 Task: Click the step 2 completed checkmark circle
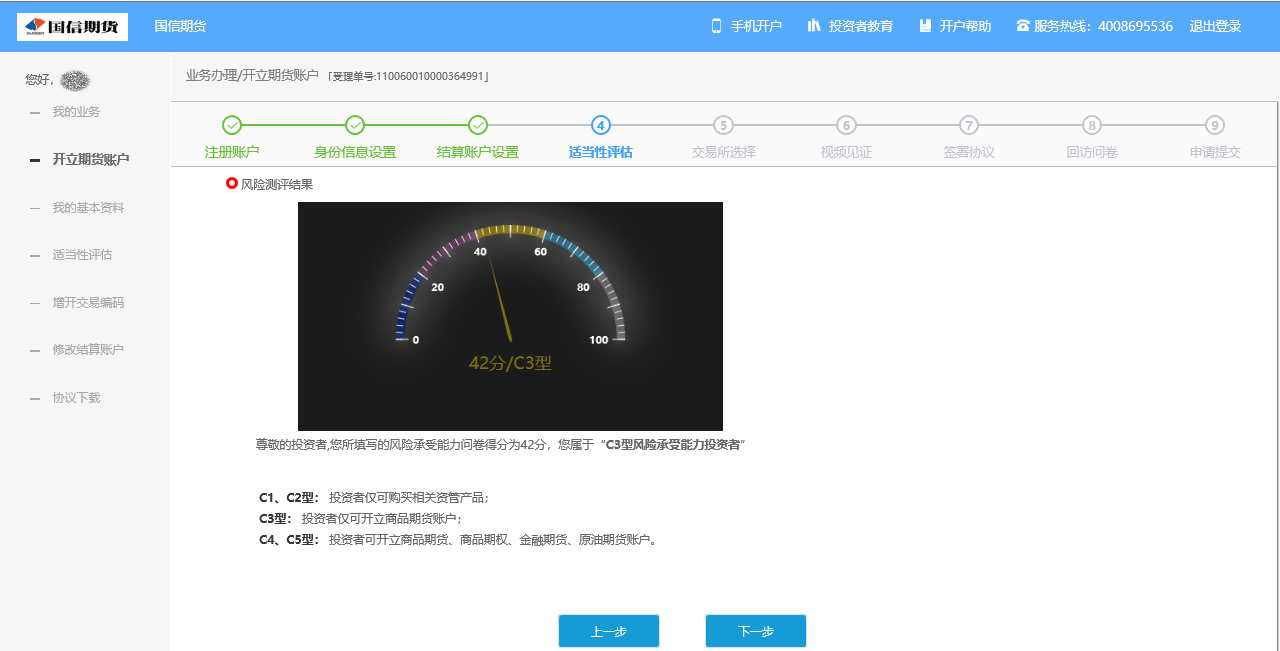[x=355, y=125]
